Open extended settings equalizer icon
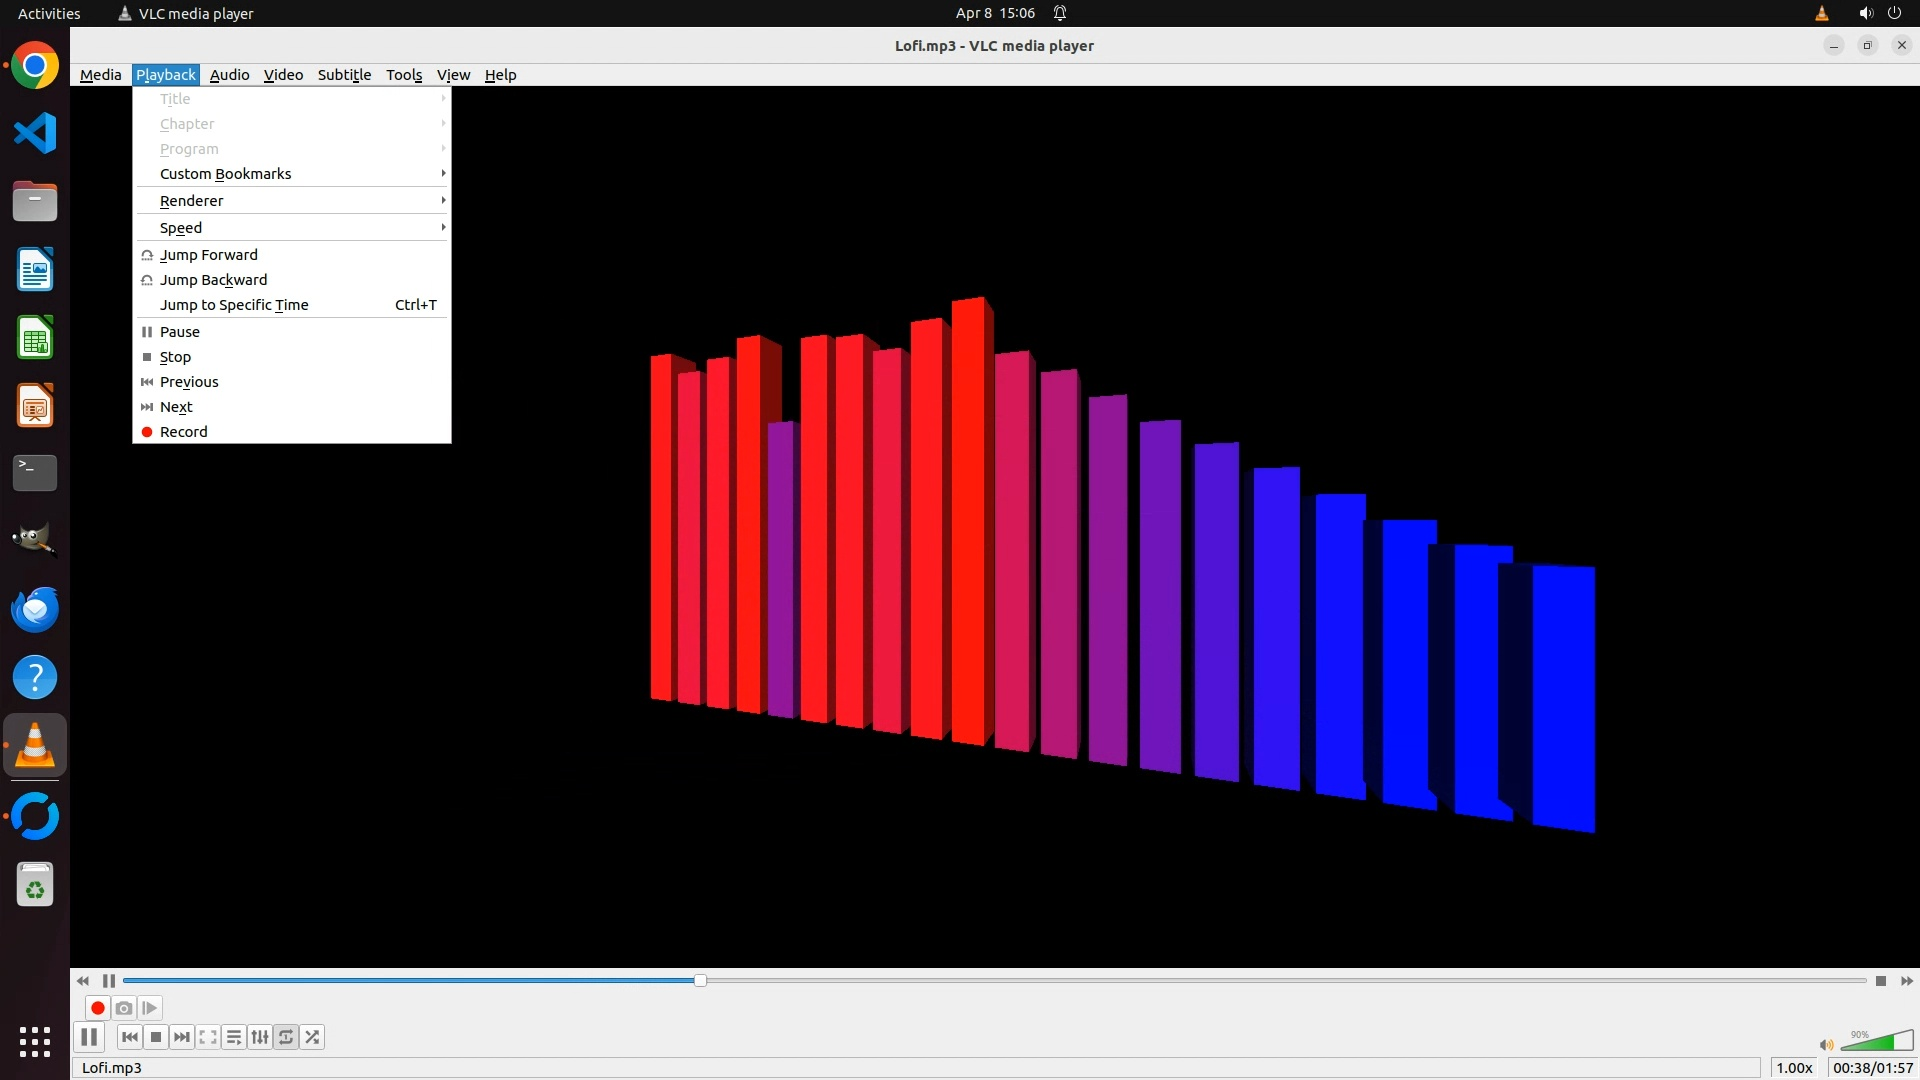The height and width of the screenshot is (1080, 1920). 260,1037
